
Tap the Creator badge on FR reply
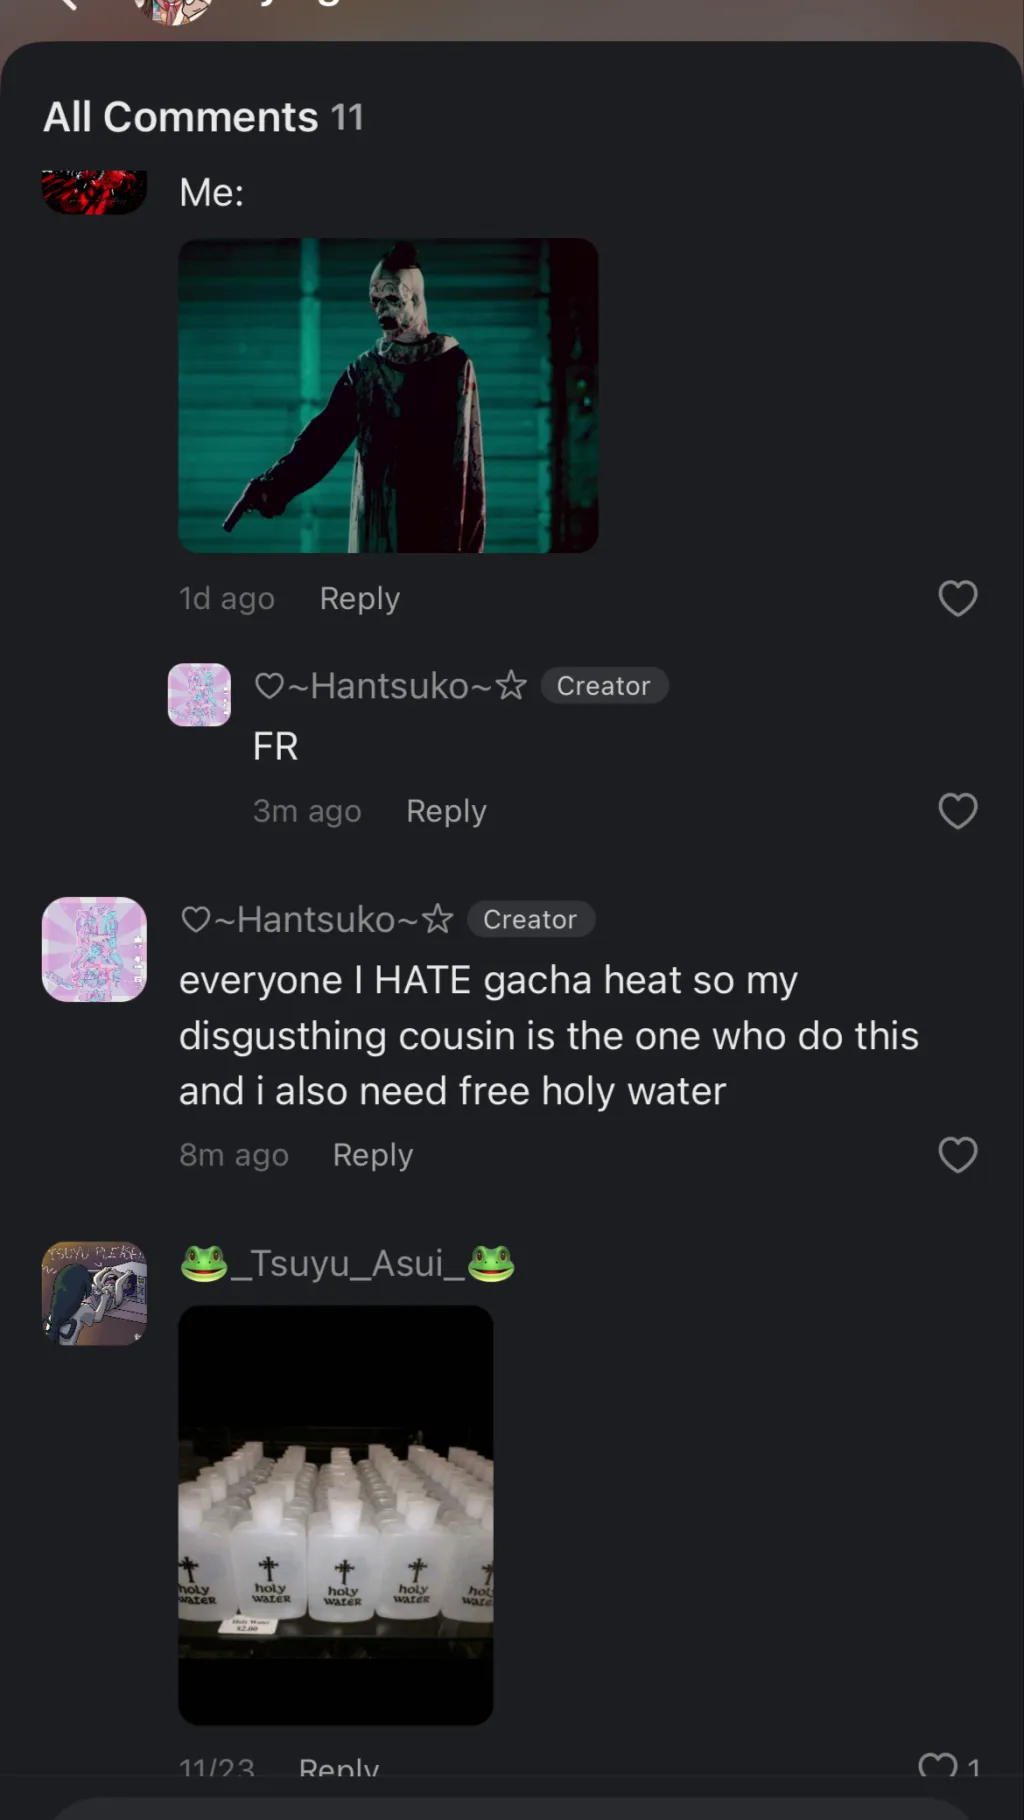pyautogui.click(x=604, y=686)
